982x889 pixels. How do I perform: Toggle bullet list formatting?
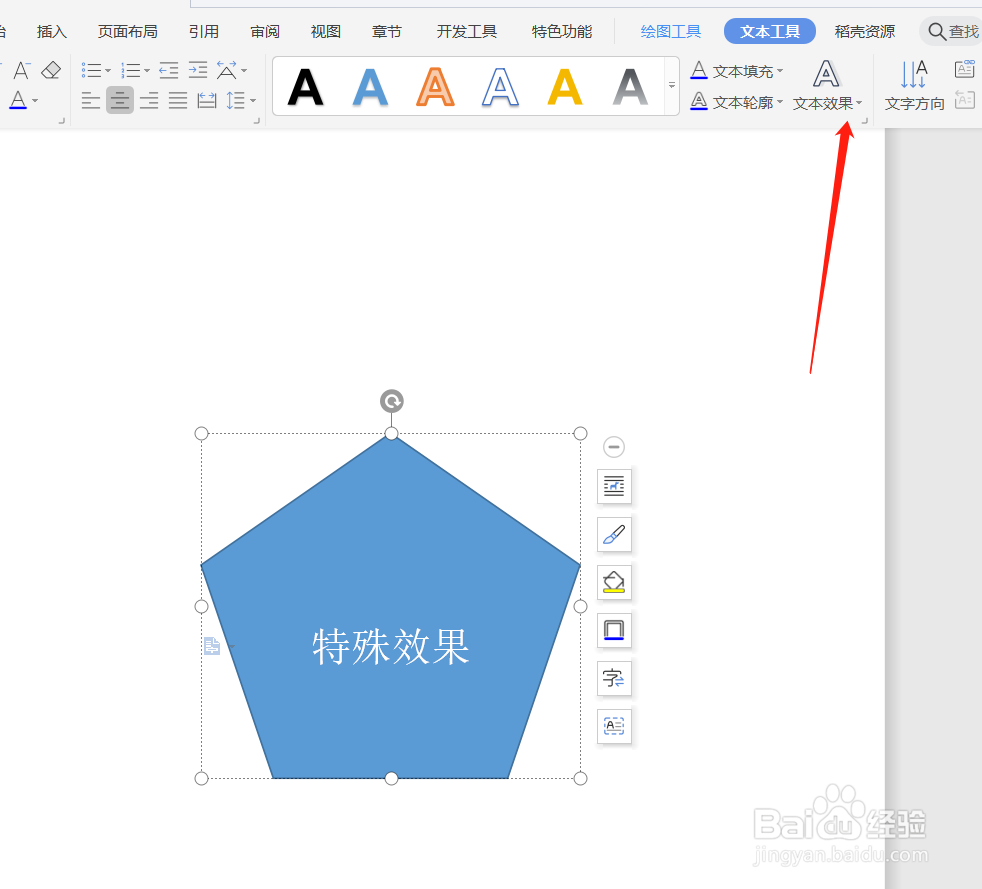pos(92,70)
